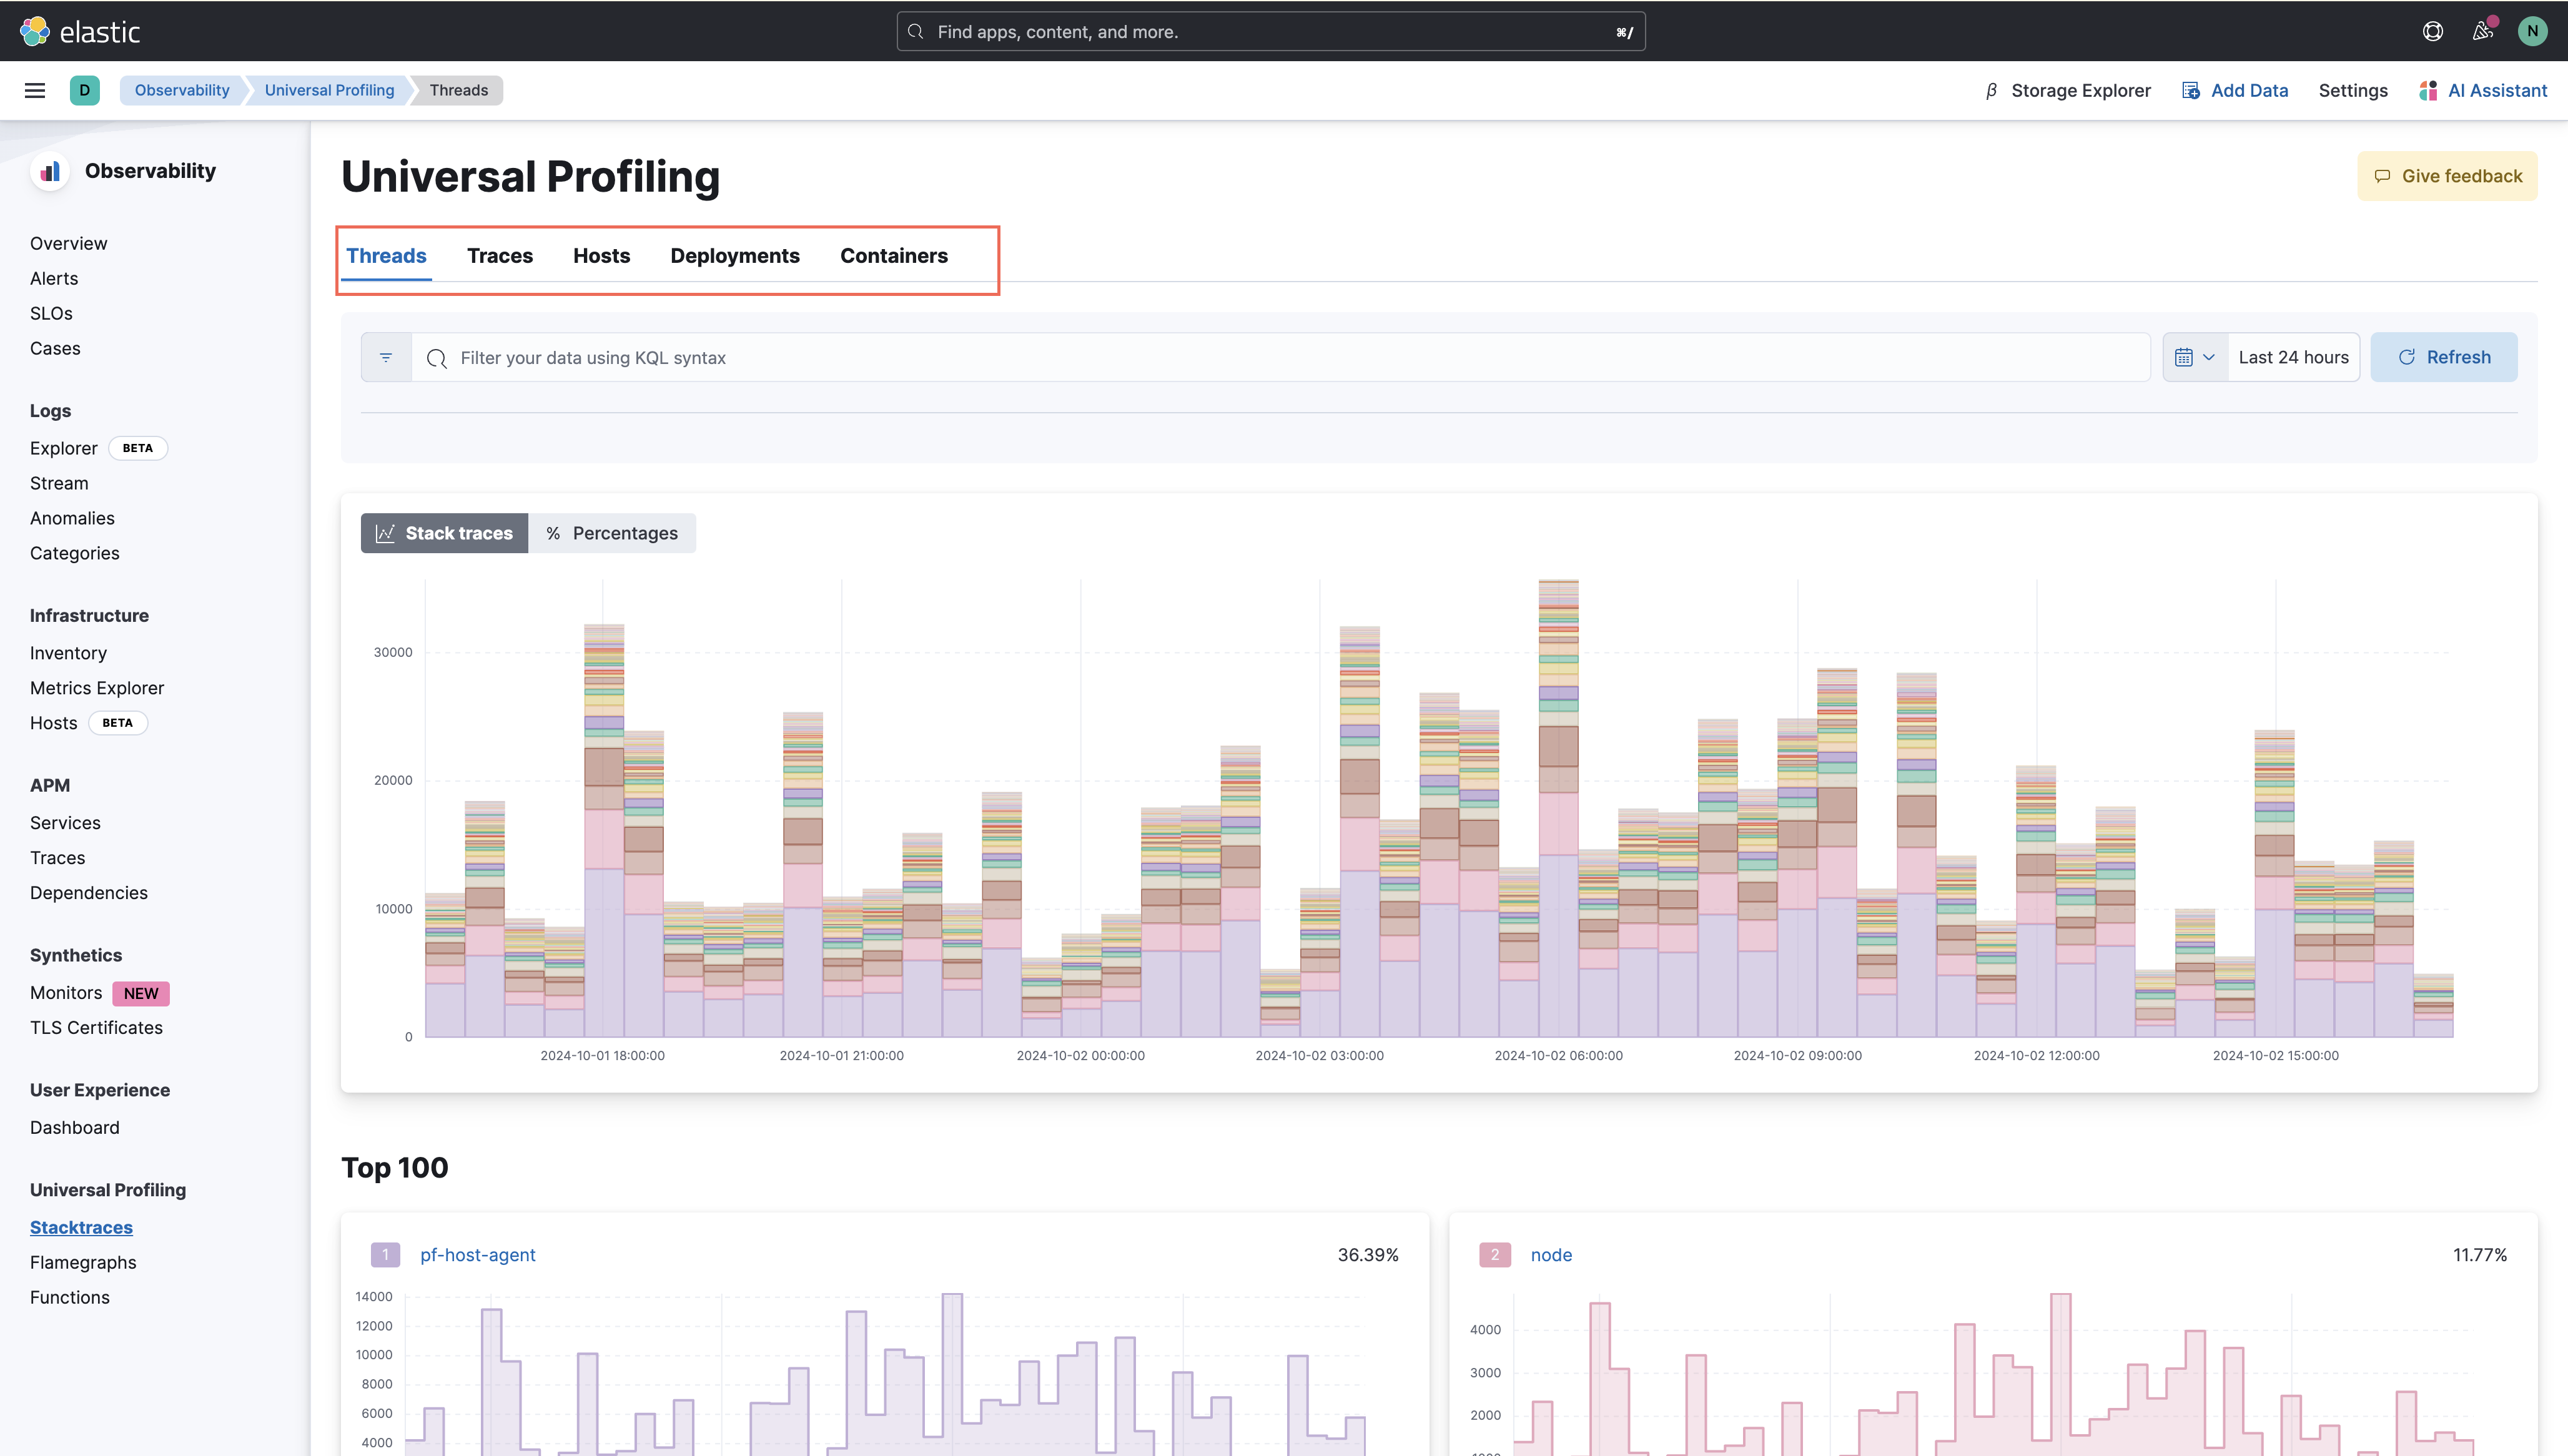Click the search magnifier in KQL bar
The image size is (2568, 1456).
(x=437, y=358)
